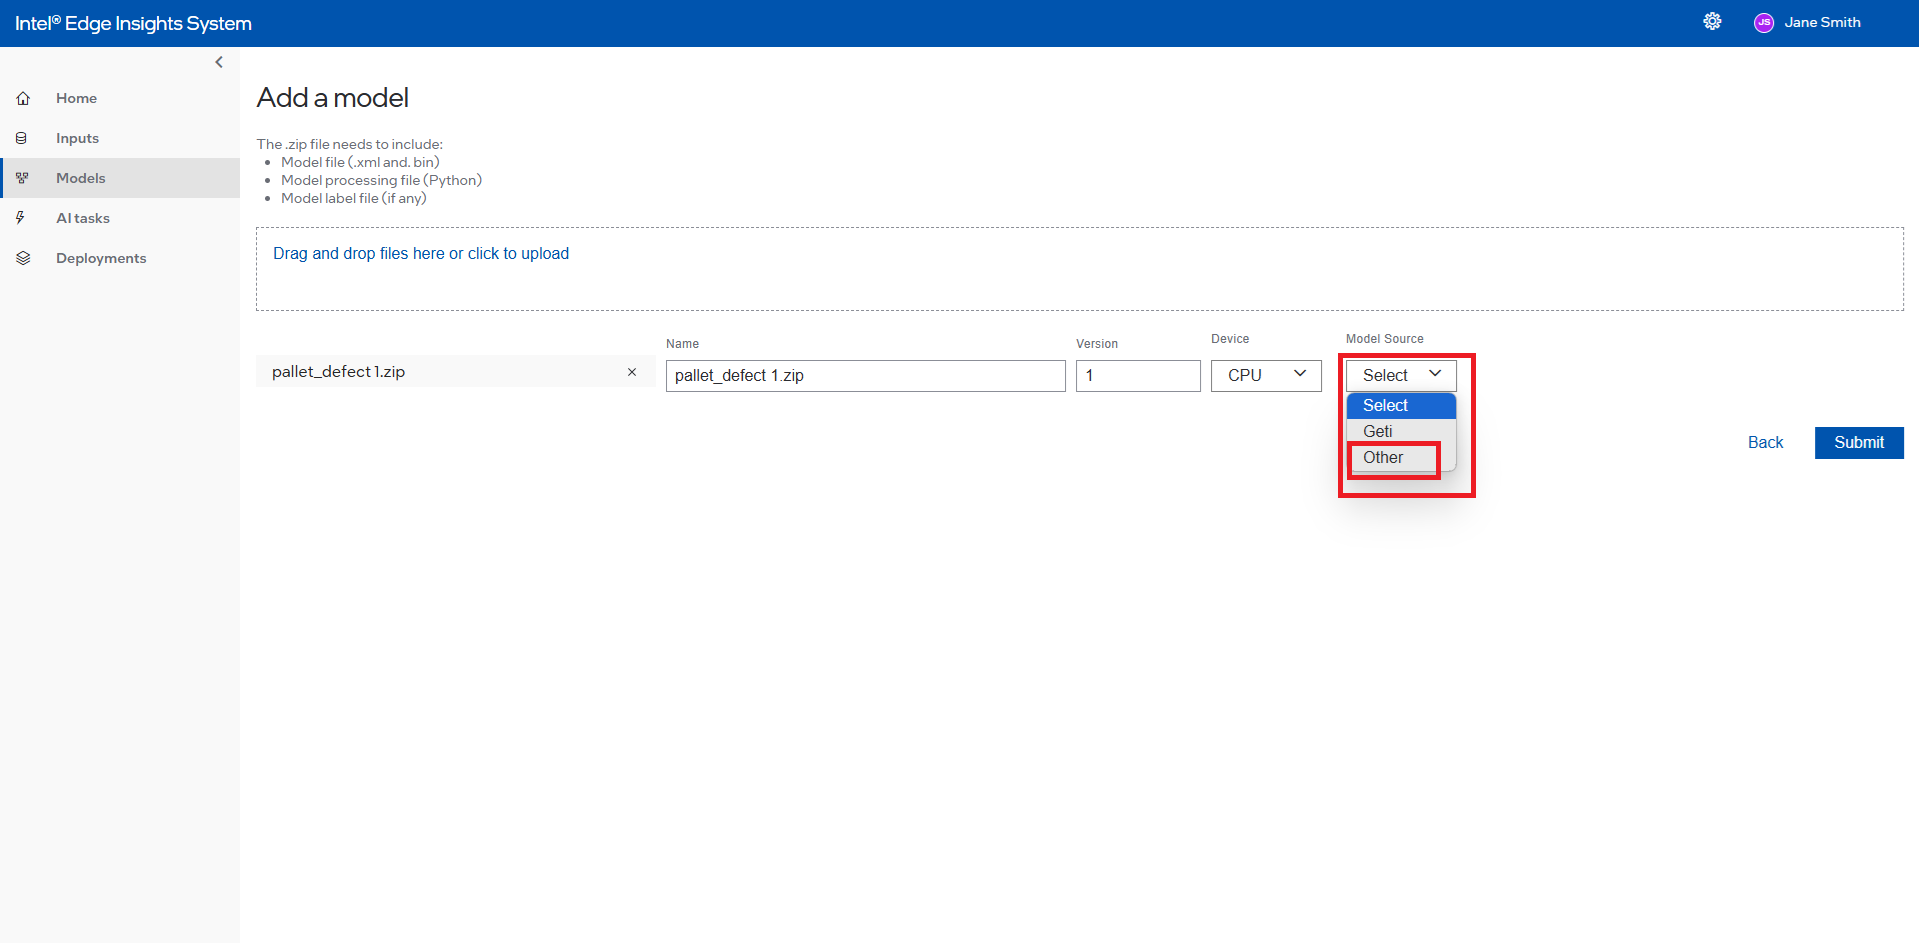Viewport: 1919px width, 943px height.
Task: Click the Models sidebar icon
Action: point(22,178)
